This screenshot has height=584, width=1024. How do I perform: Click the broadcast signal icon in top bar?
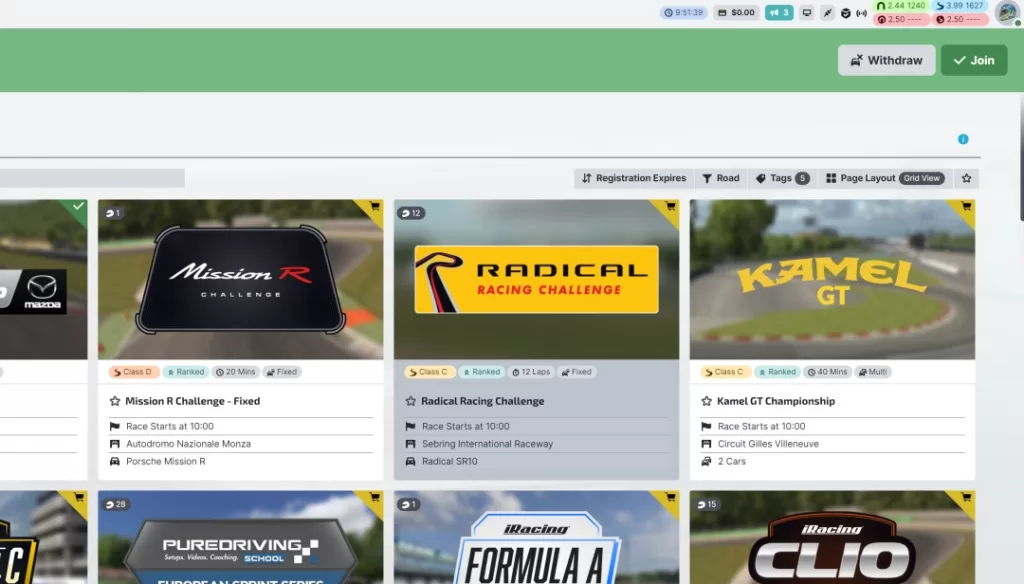coord(861,13)
